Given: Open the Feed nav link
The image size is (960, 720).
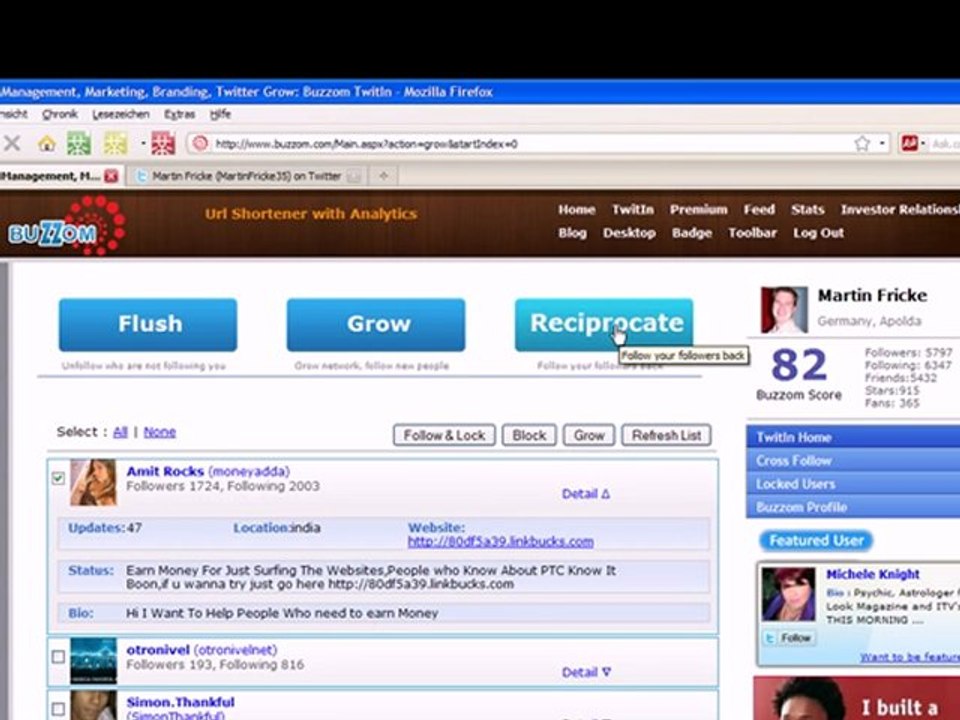Looking at the screenshot, I should [x=759, y=209].
